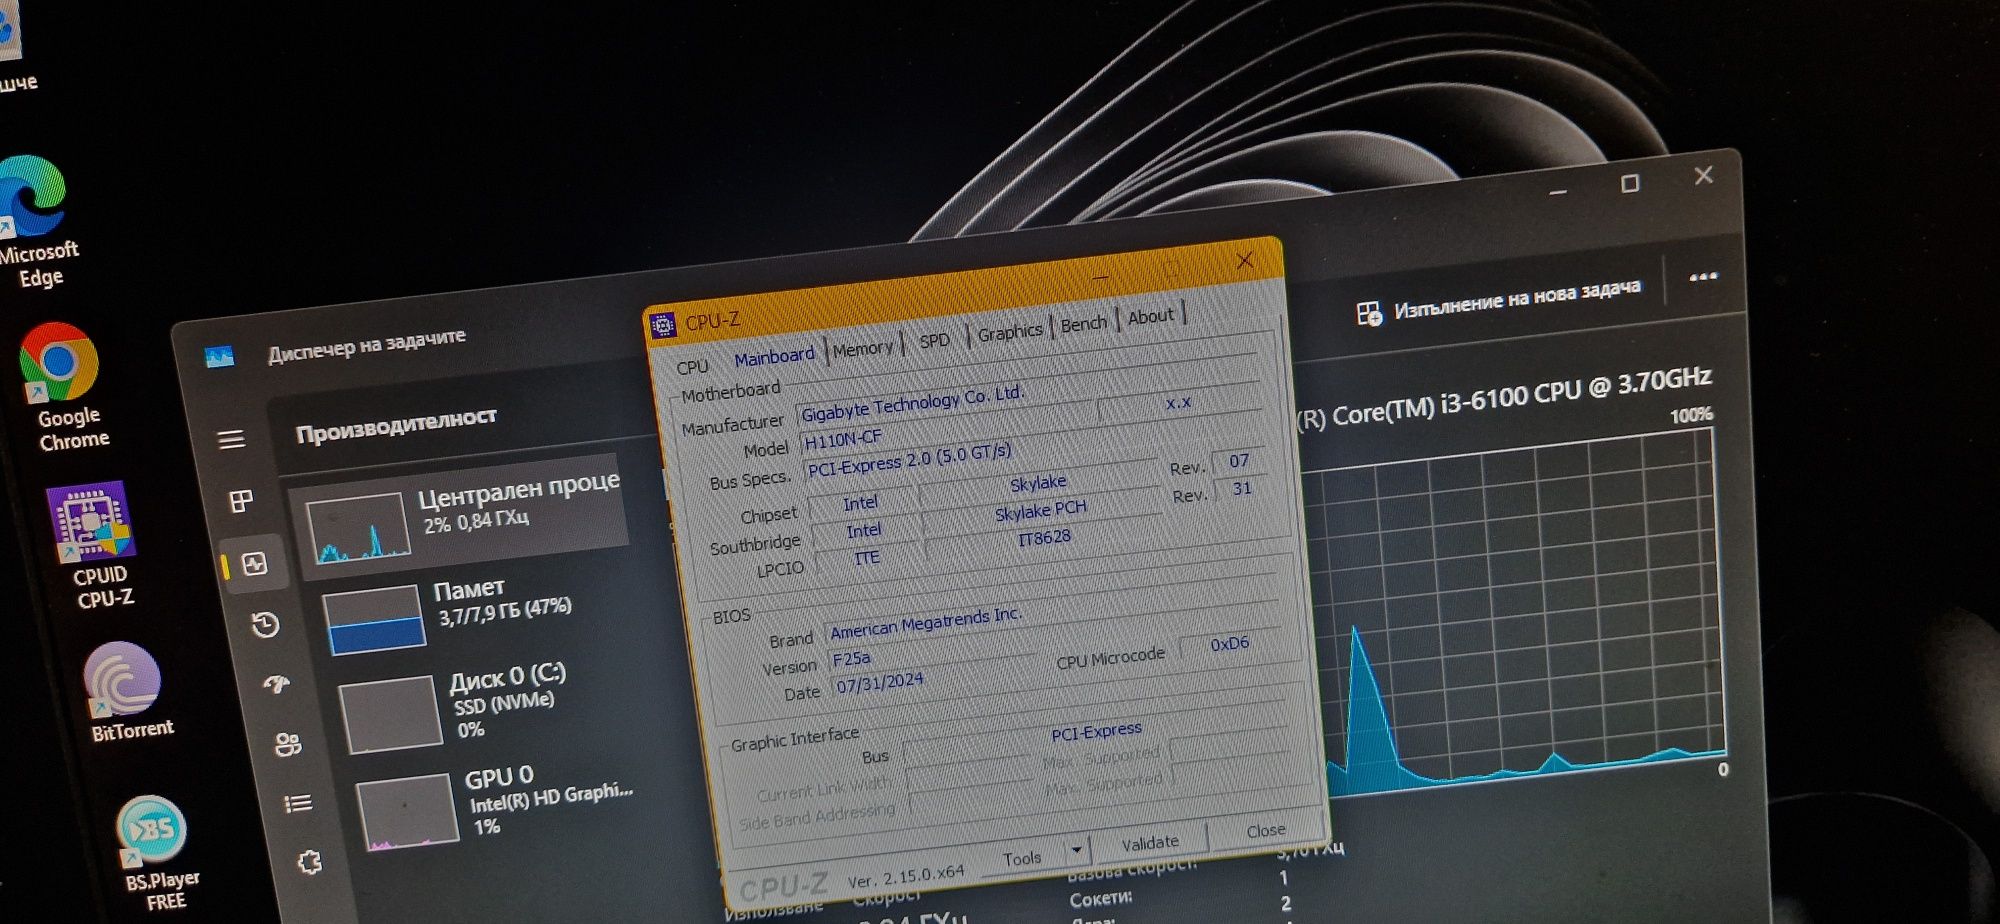Open Processes page in Task Manager sidebar
Image resolution: width=2000 pixels, height=924 pixels.
coord(241,501)
